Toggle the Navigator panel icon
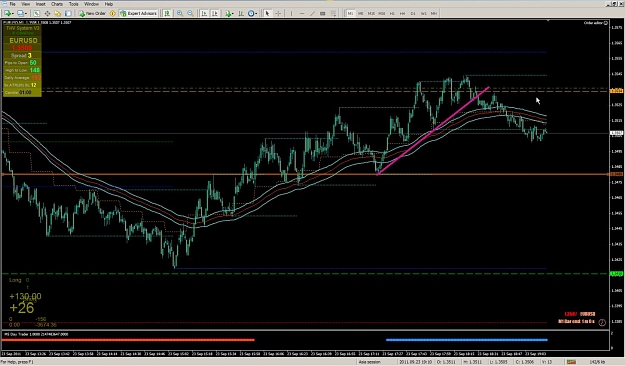This screenshot has width=625, height=366. [x=57, y=14]
